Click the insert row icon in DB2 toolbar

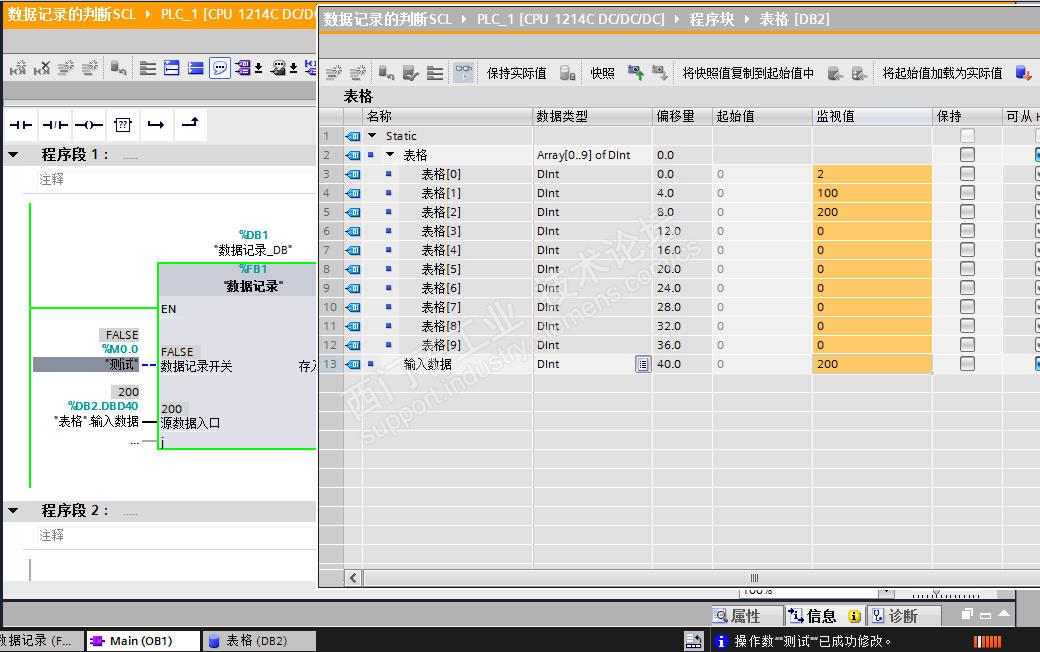pyautogui.click(x=334, y=73)
